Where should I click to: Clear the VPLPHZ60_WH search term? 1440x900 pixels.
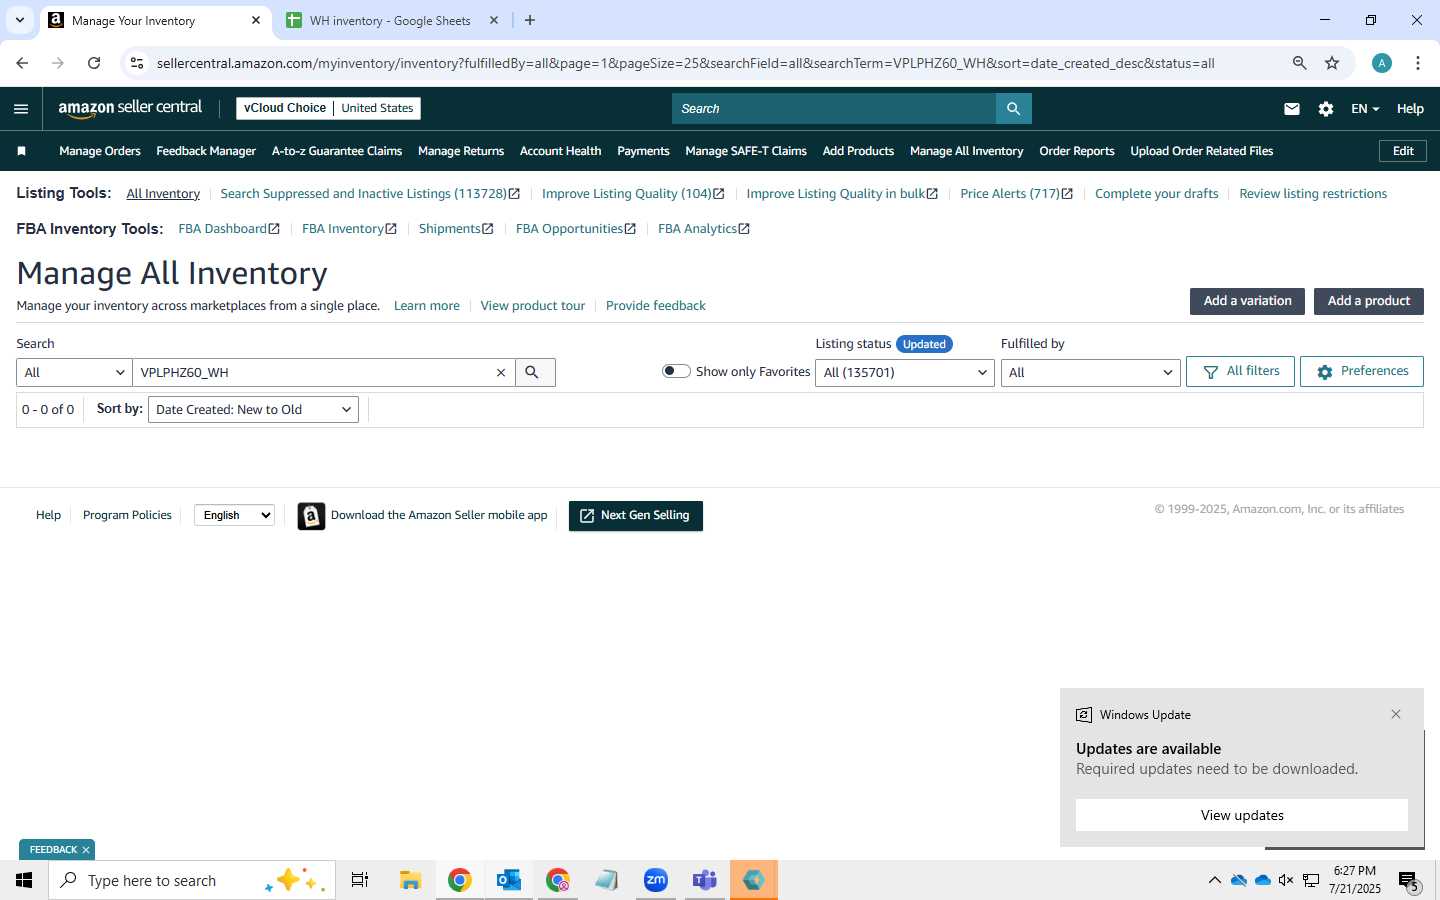point(501,372)
